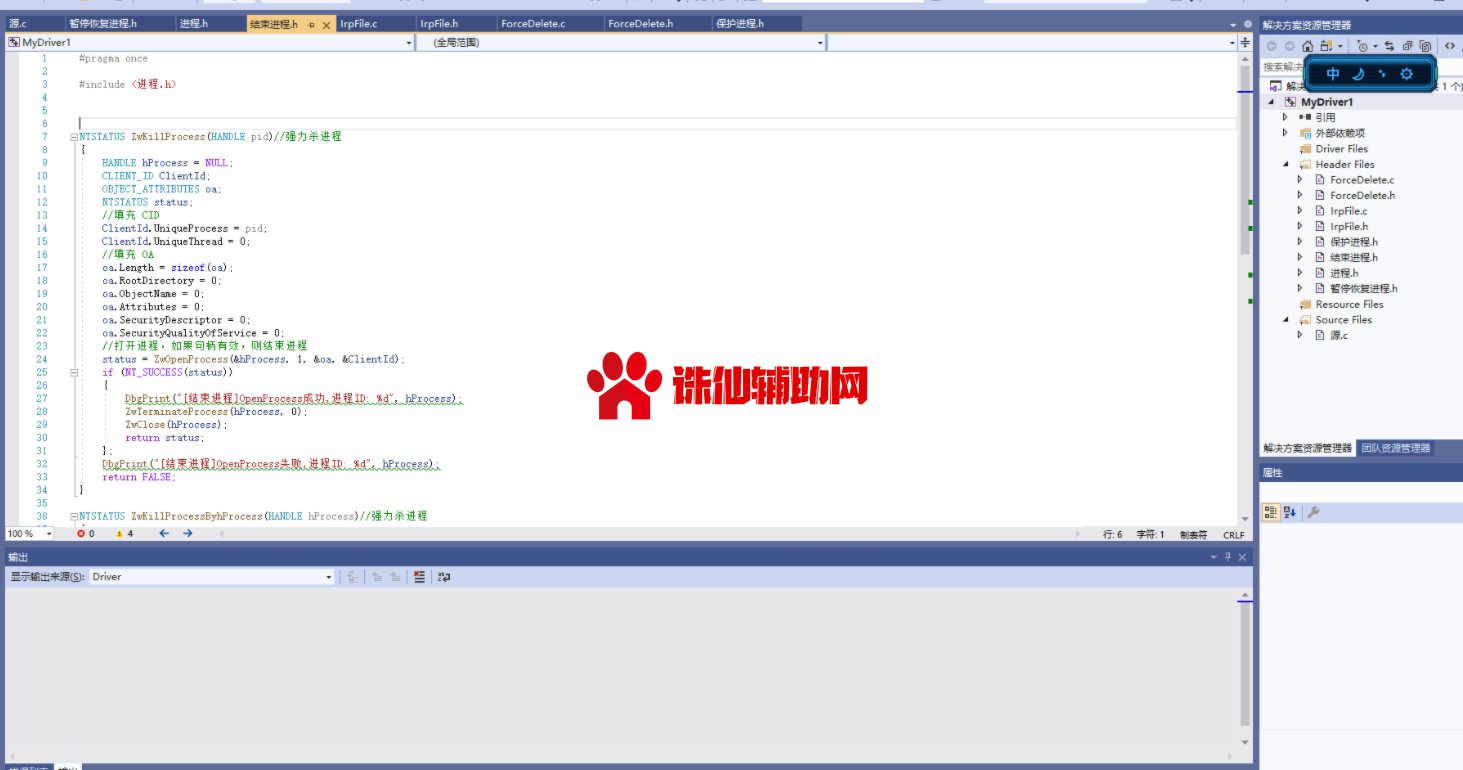
Task: Click pin icon on 结束进程.h tab
Action: click(312, 23)
